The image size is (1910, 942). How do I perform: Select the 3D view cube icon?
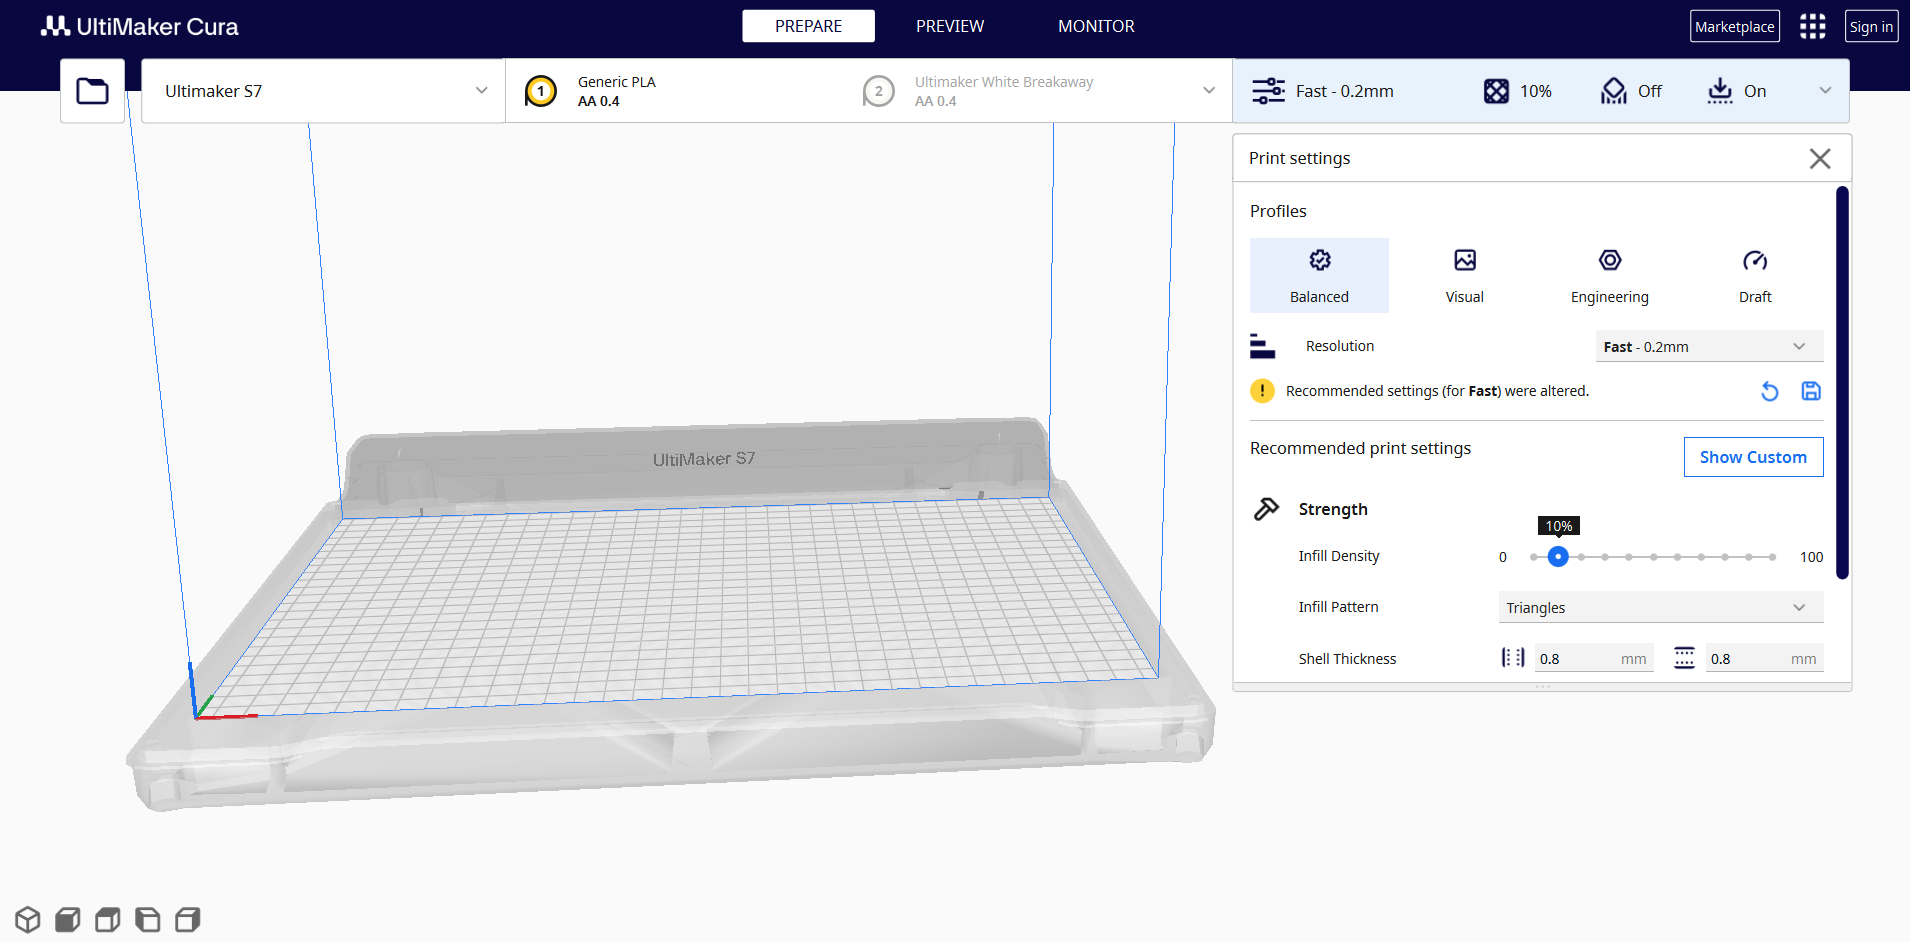point(28,919)
